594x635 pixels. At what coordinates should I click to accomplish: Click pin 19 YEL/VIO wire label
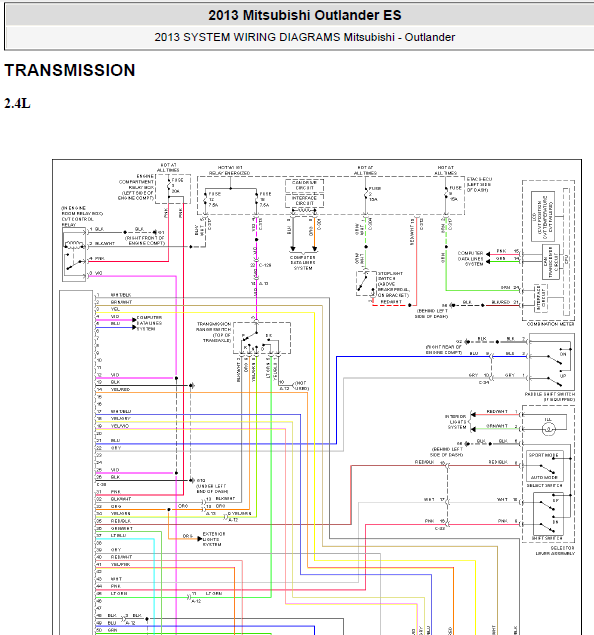pyautogui.click(x=119, y=426)
